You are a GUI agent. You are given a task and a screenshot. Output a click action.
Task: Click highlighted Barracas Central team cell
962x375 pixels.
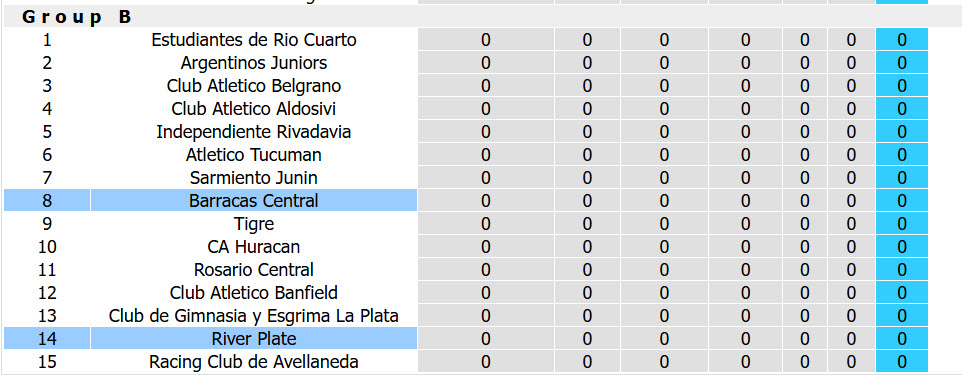[253, 201]
